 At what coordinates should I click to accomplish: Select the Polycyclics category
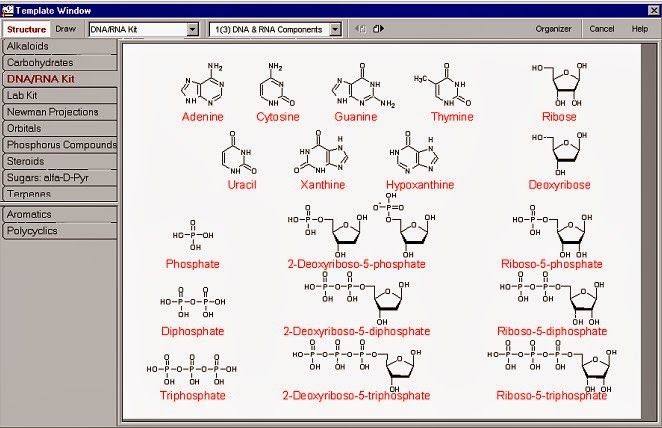point(60,231)
